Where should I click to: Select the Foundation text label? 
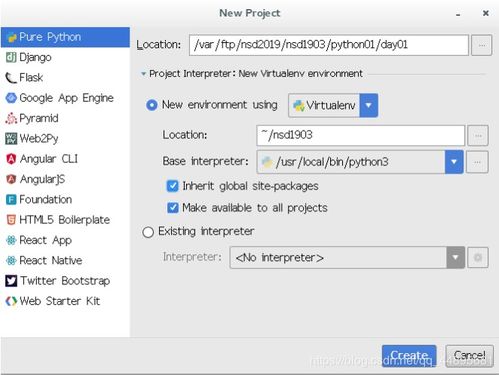[x=46, y=200]
